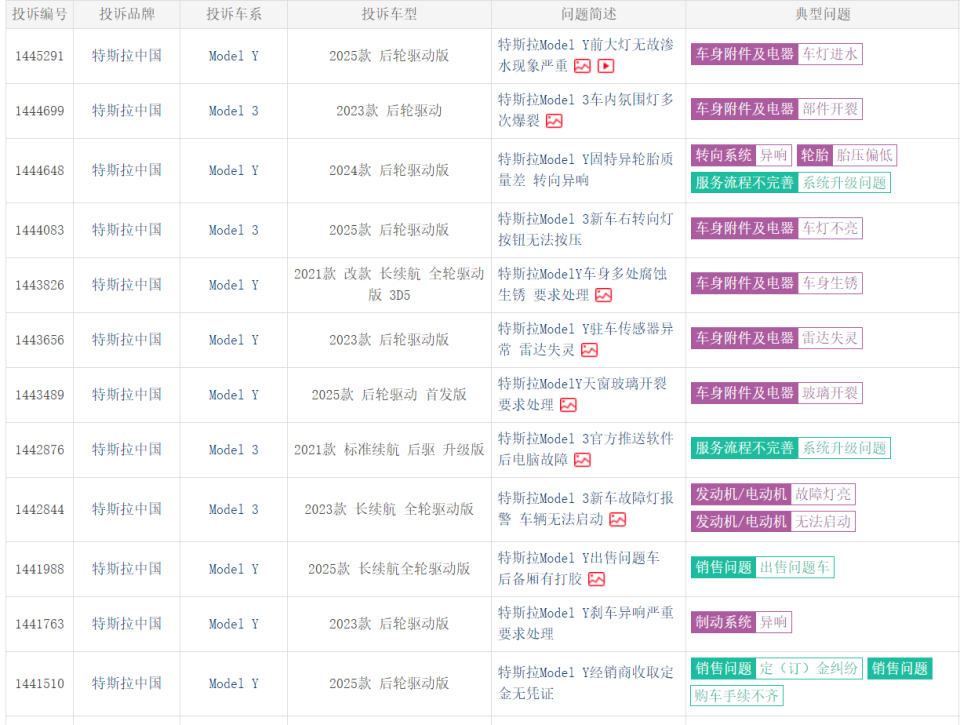Open complaint about Model Y前大灯无故渗水

pos(585,55)
